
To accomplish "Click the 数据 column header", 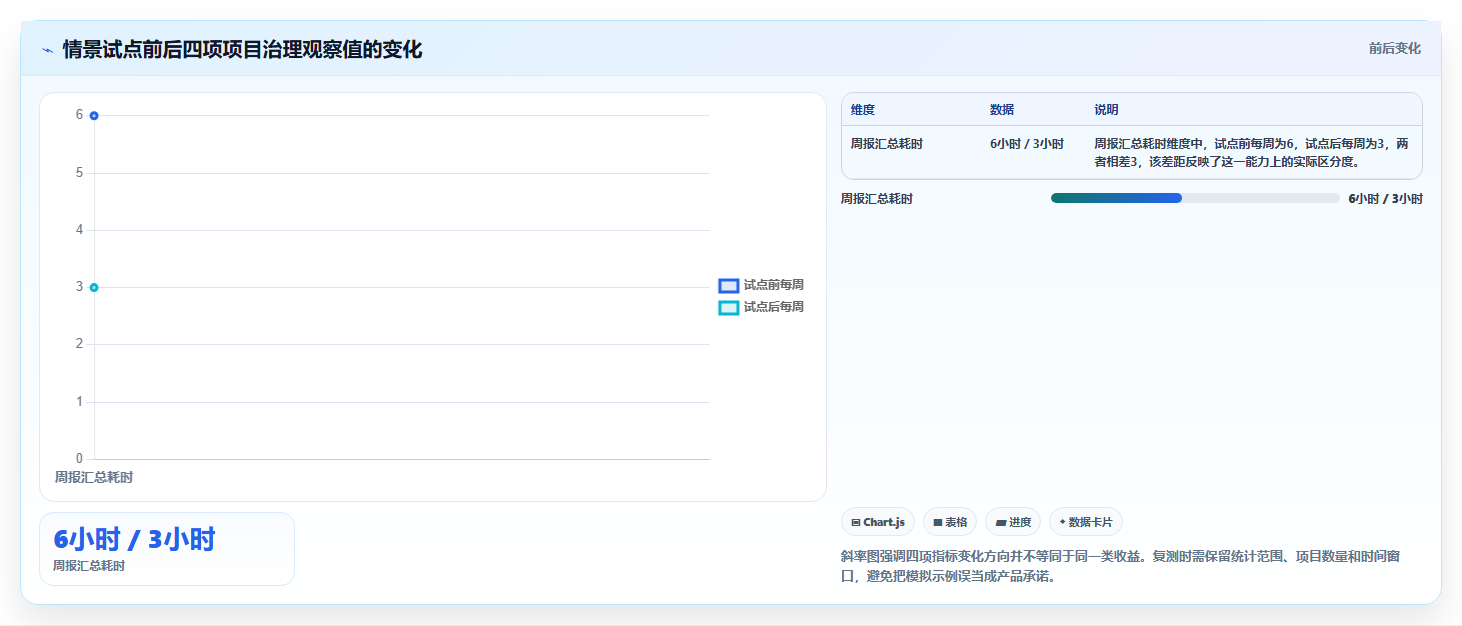I will pos(1002,110).
